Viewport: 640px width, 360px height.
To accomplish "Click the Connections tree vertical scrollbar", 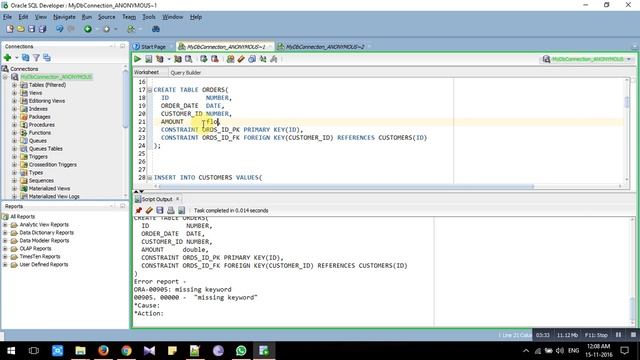I will (125, 98).
